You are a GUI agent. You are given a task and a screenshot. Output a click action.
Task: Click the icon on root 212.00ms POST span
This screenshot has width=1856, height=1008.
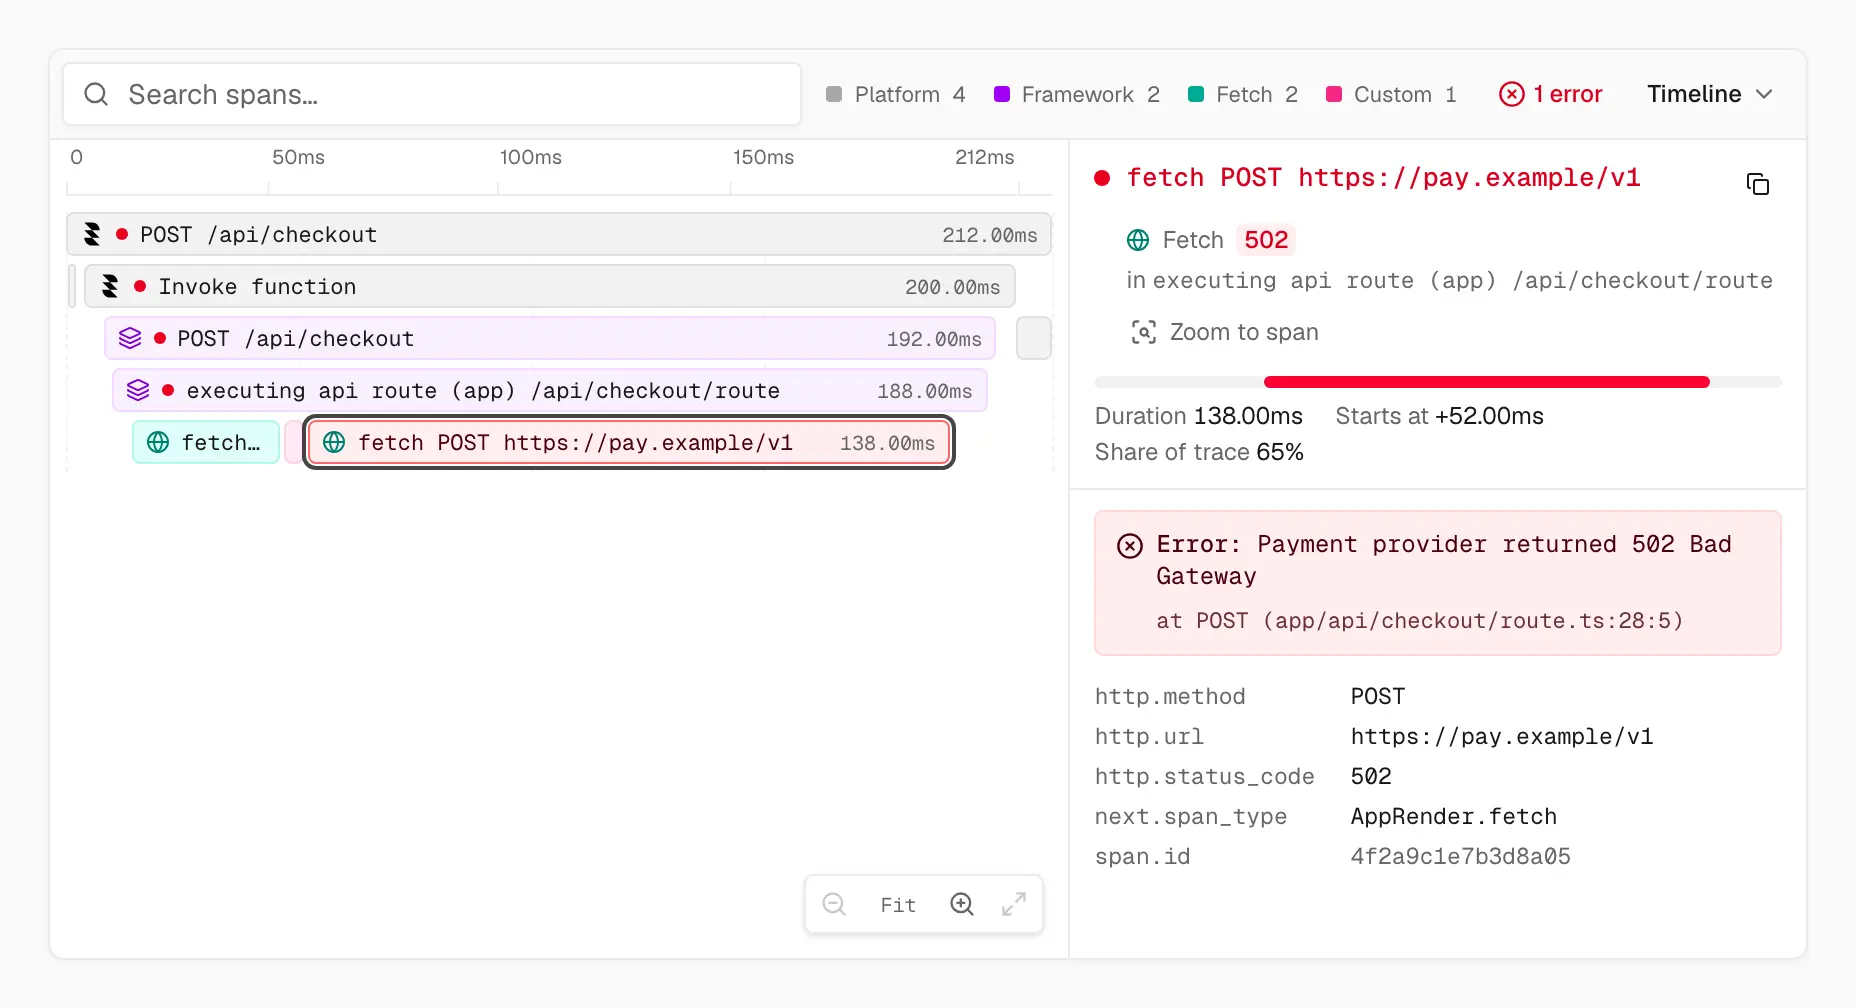pyautogui.click(x=92, y=234)
